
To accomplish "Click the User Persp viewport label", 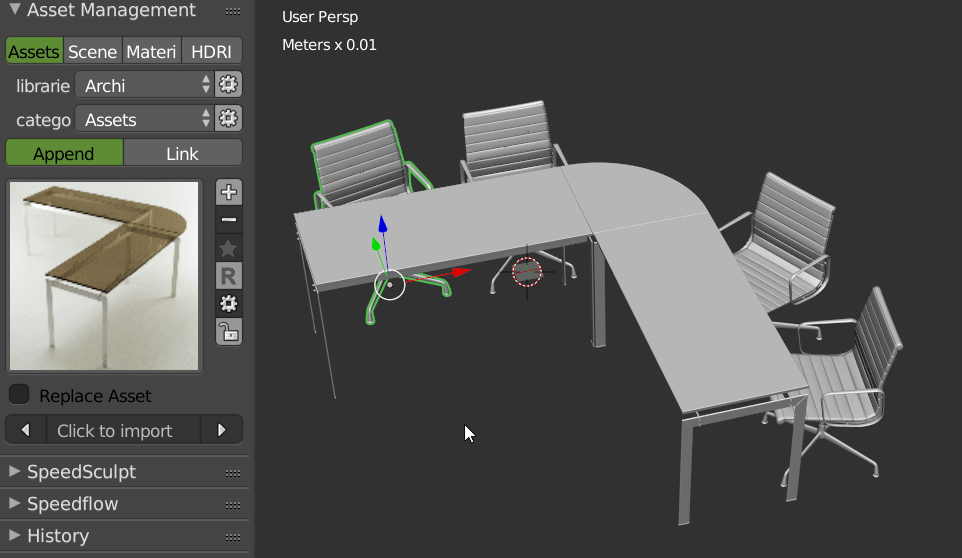I will (x=320, y=17).
